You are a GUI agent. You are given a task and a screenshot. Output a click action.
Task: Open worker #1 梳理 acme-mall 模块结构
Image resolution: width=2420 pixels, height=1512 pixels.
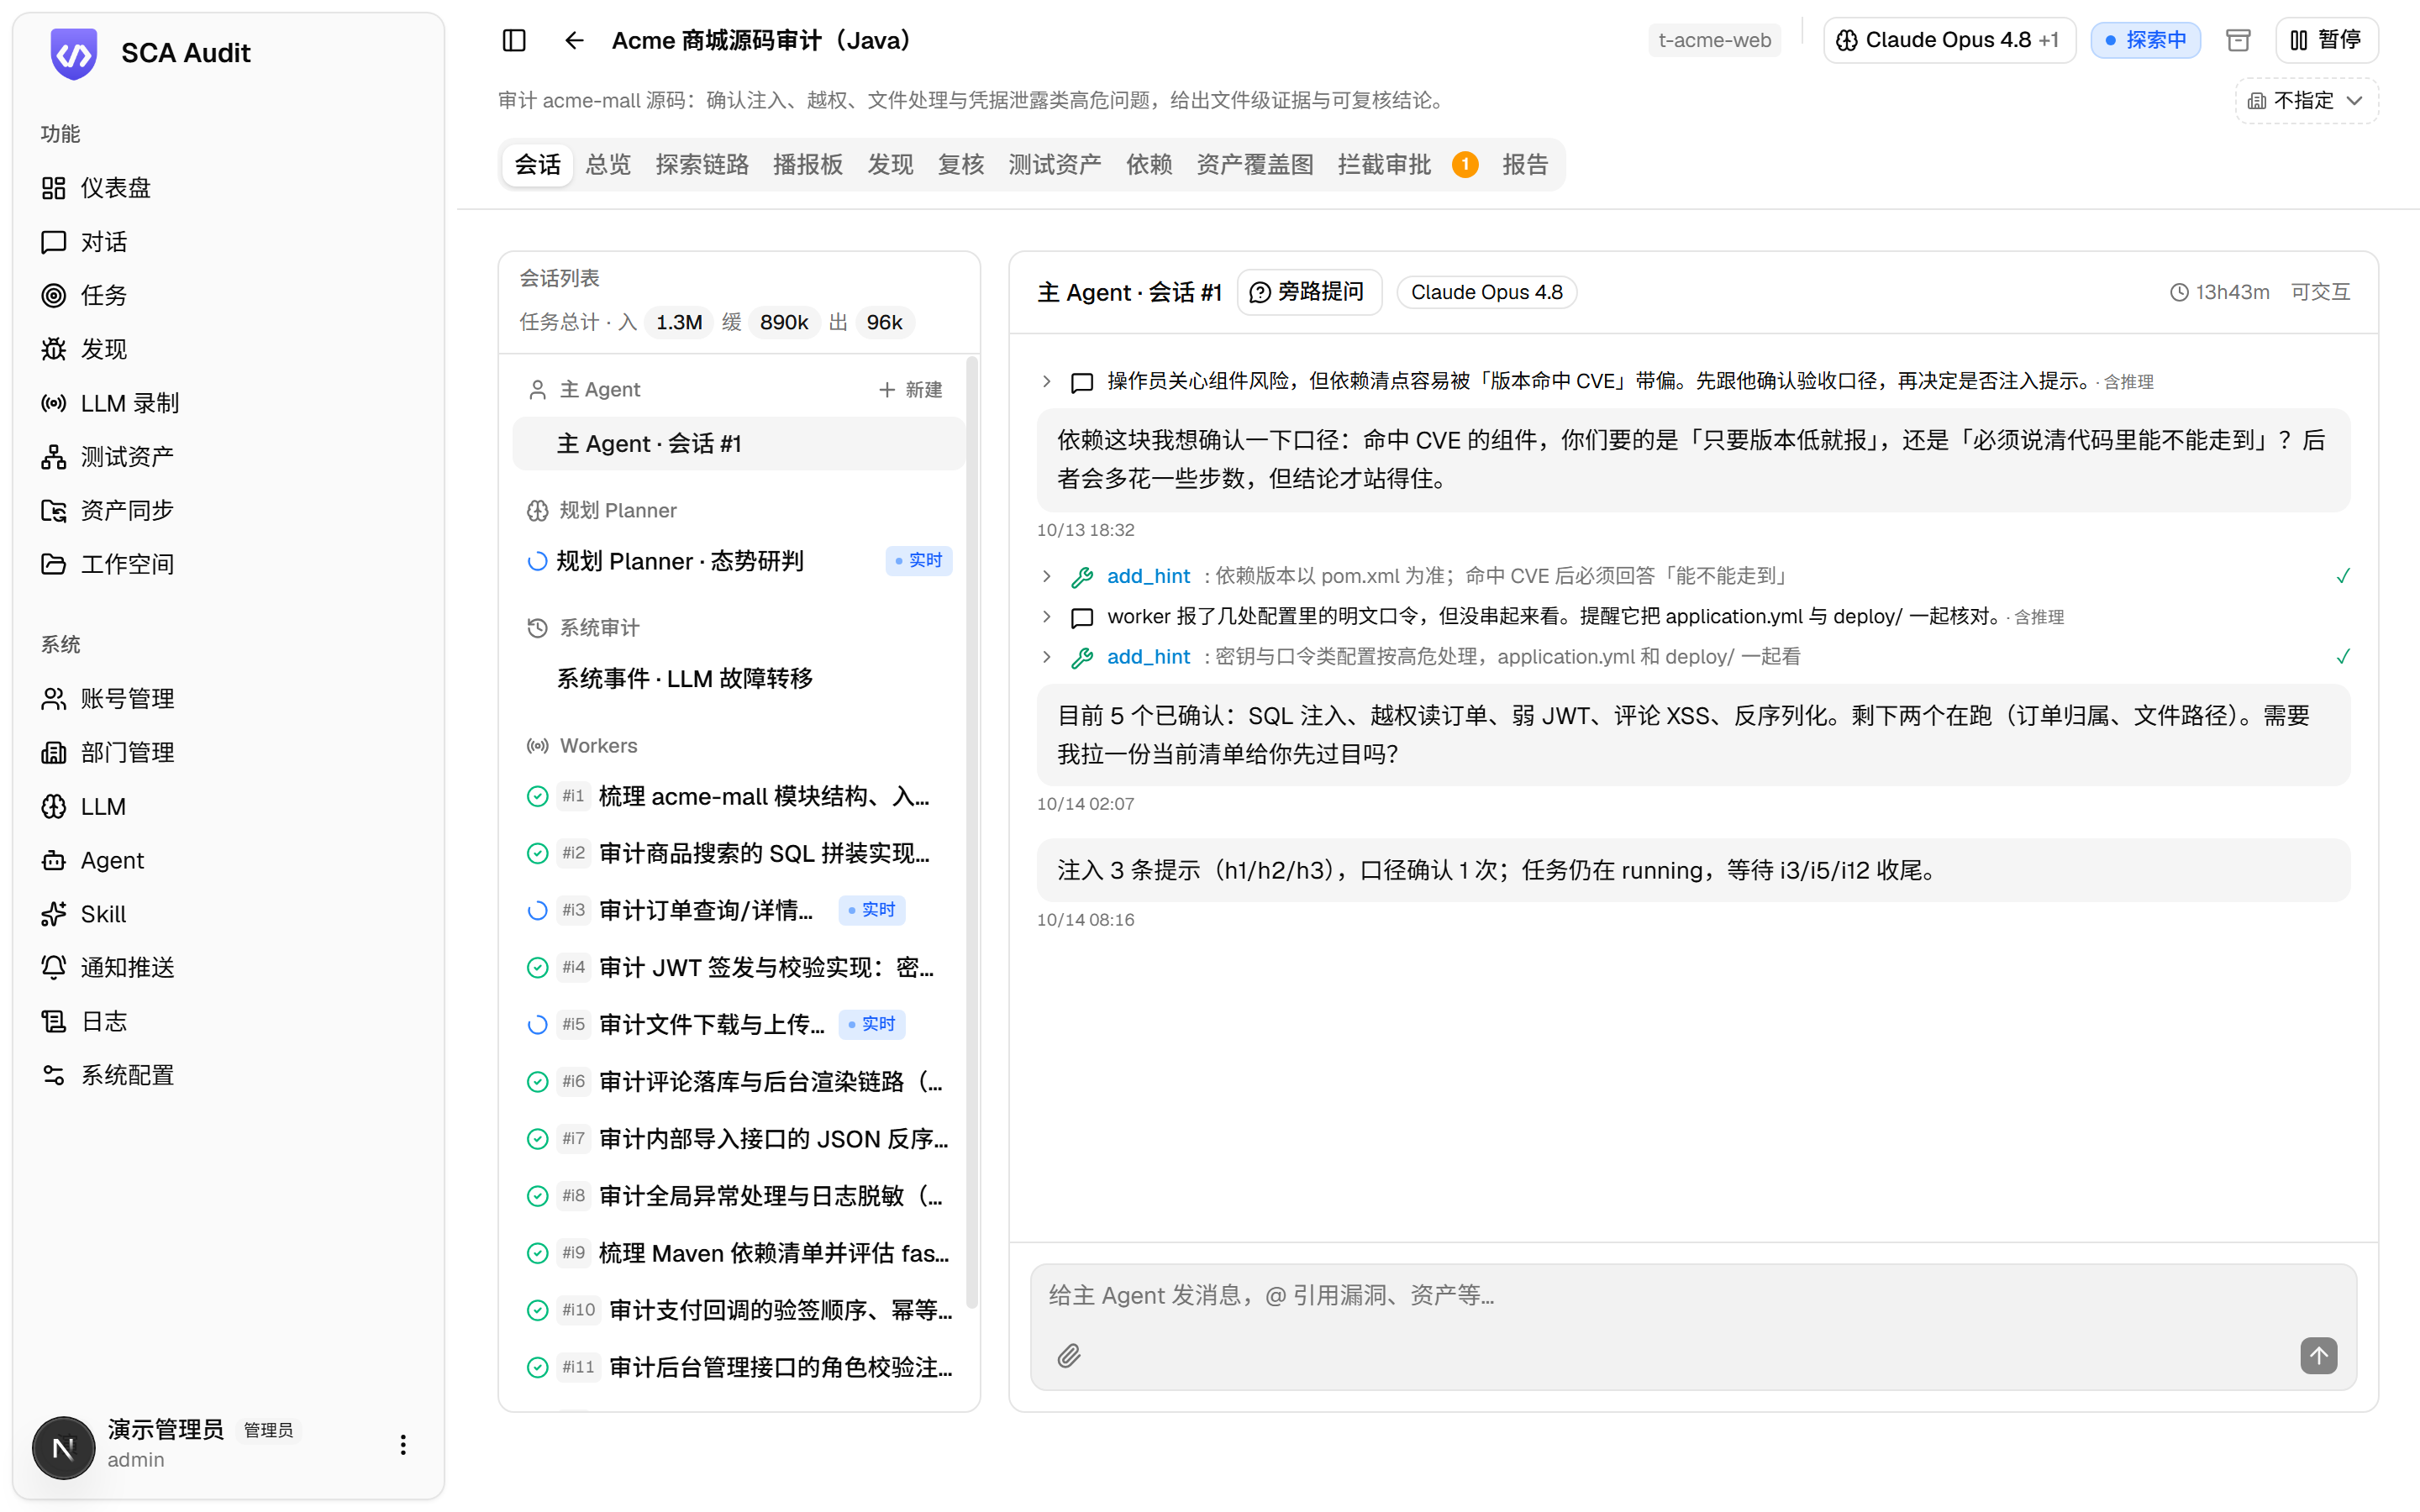click(738, 796)
